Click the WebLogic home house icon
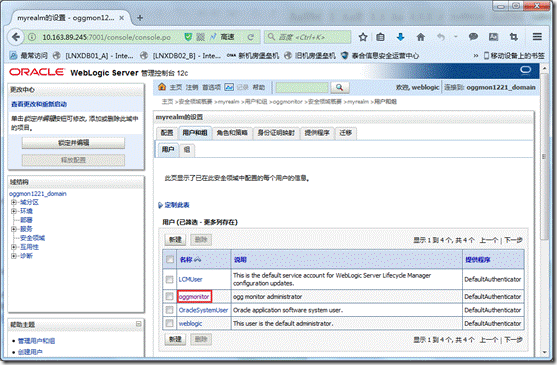 [162, 87]
